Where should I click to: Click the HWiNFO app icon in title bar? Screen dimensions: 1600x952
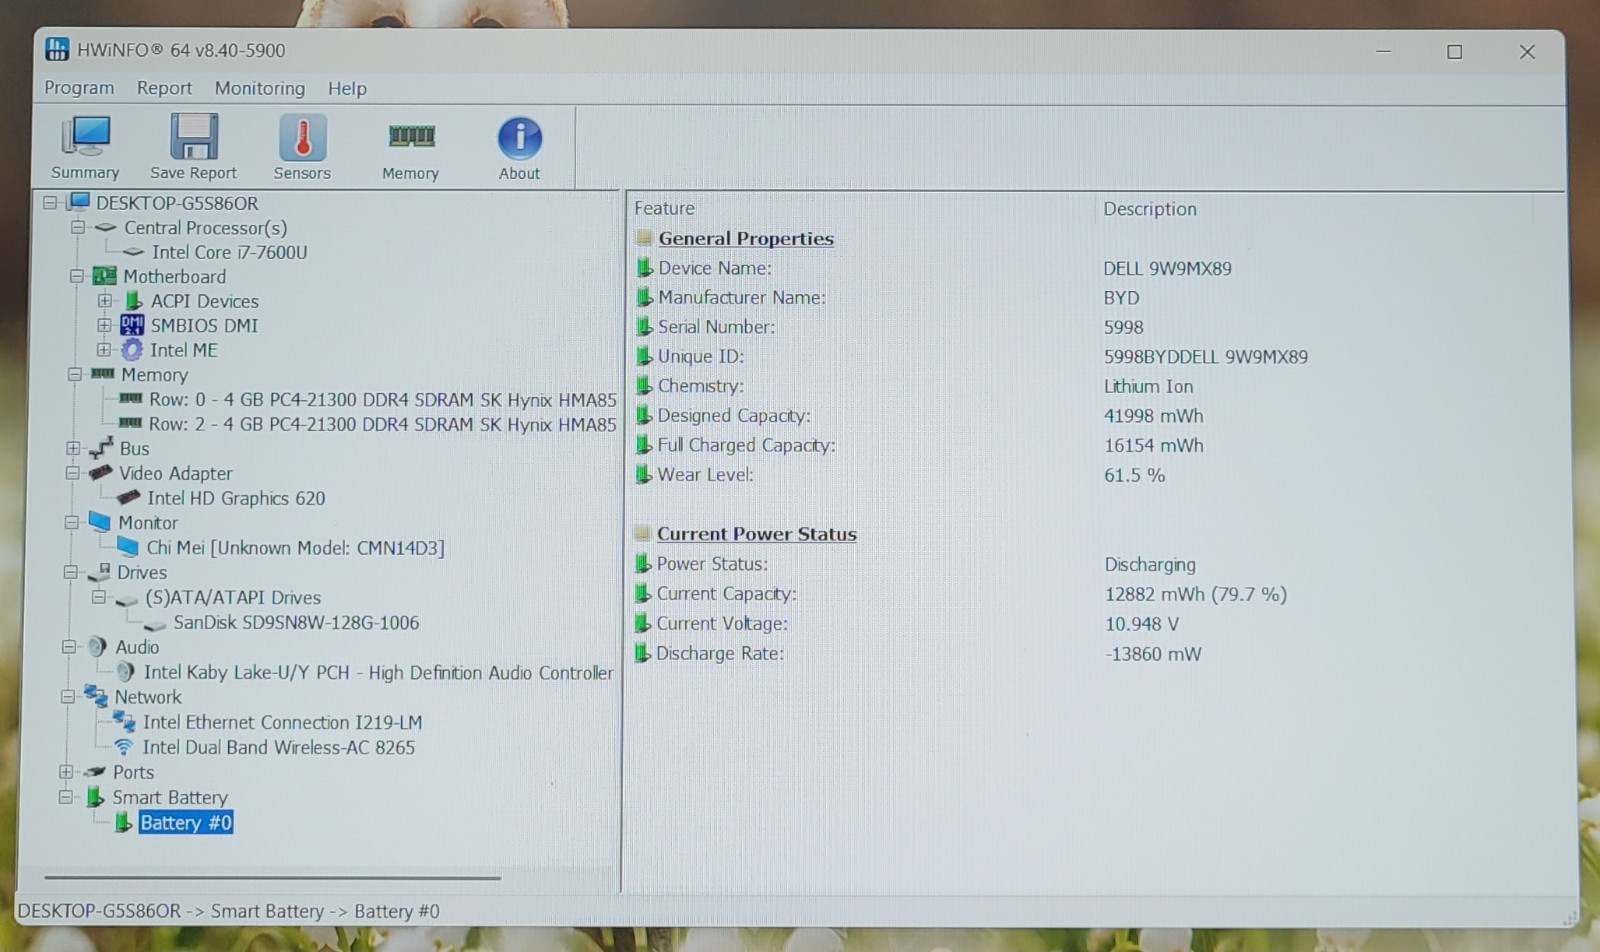coord(57,50)
